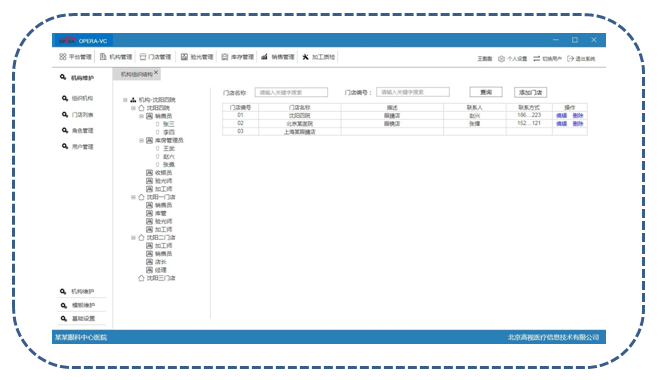Screen dimensions: 665x380
Task: Select 门店列表 in the left sidebar
Action: click(x=82, y=115)
